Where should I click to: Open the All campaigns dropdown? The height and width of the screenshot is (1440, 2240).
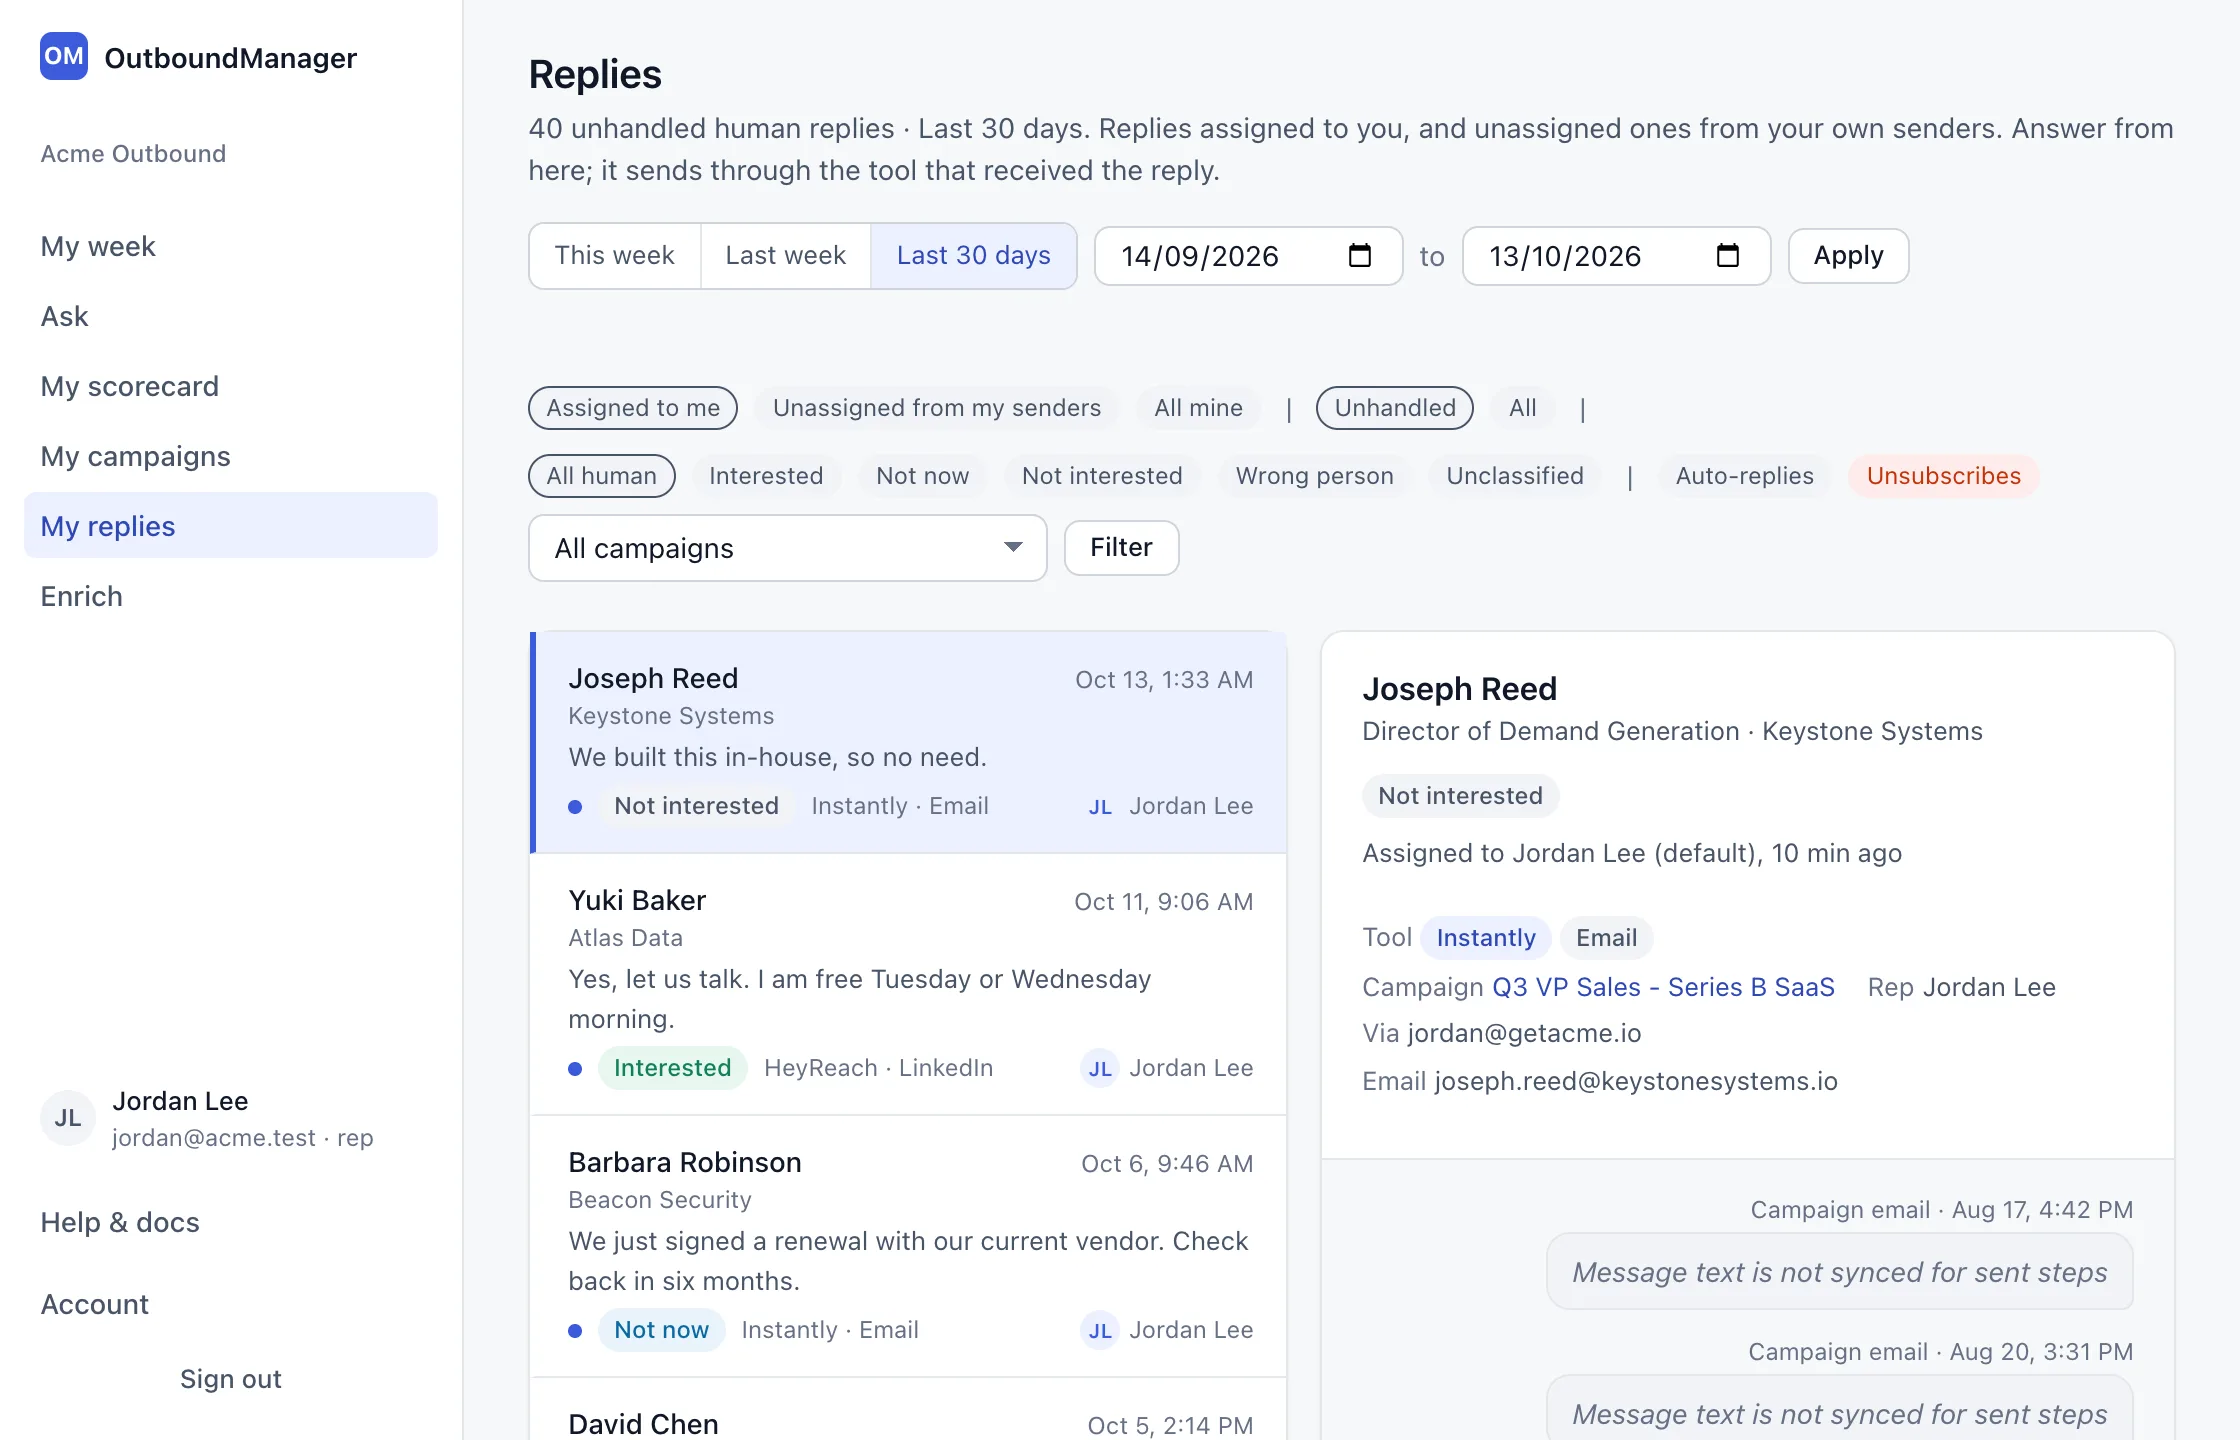pyautogui.click(x=788, y=548)
